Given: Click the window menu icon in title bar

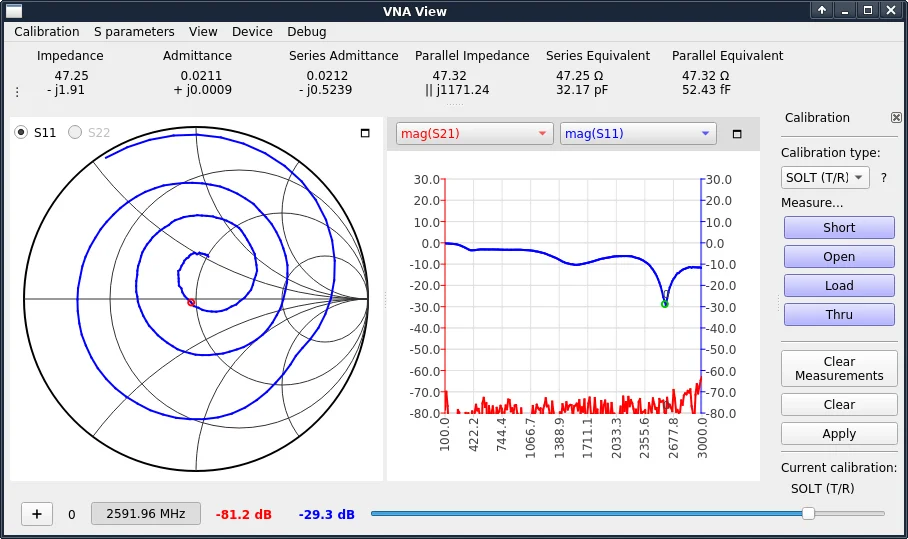Looking at the screenshot, I should point(14,11).
